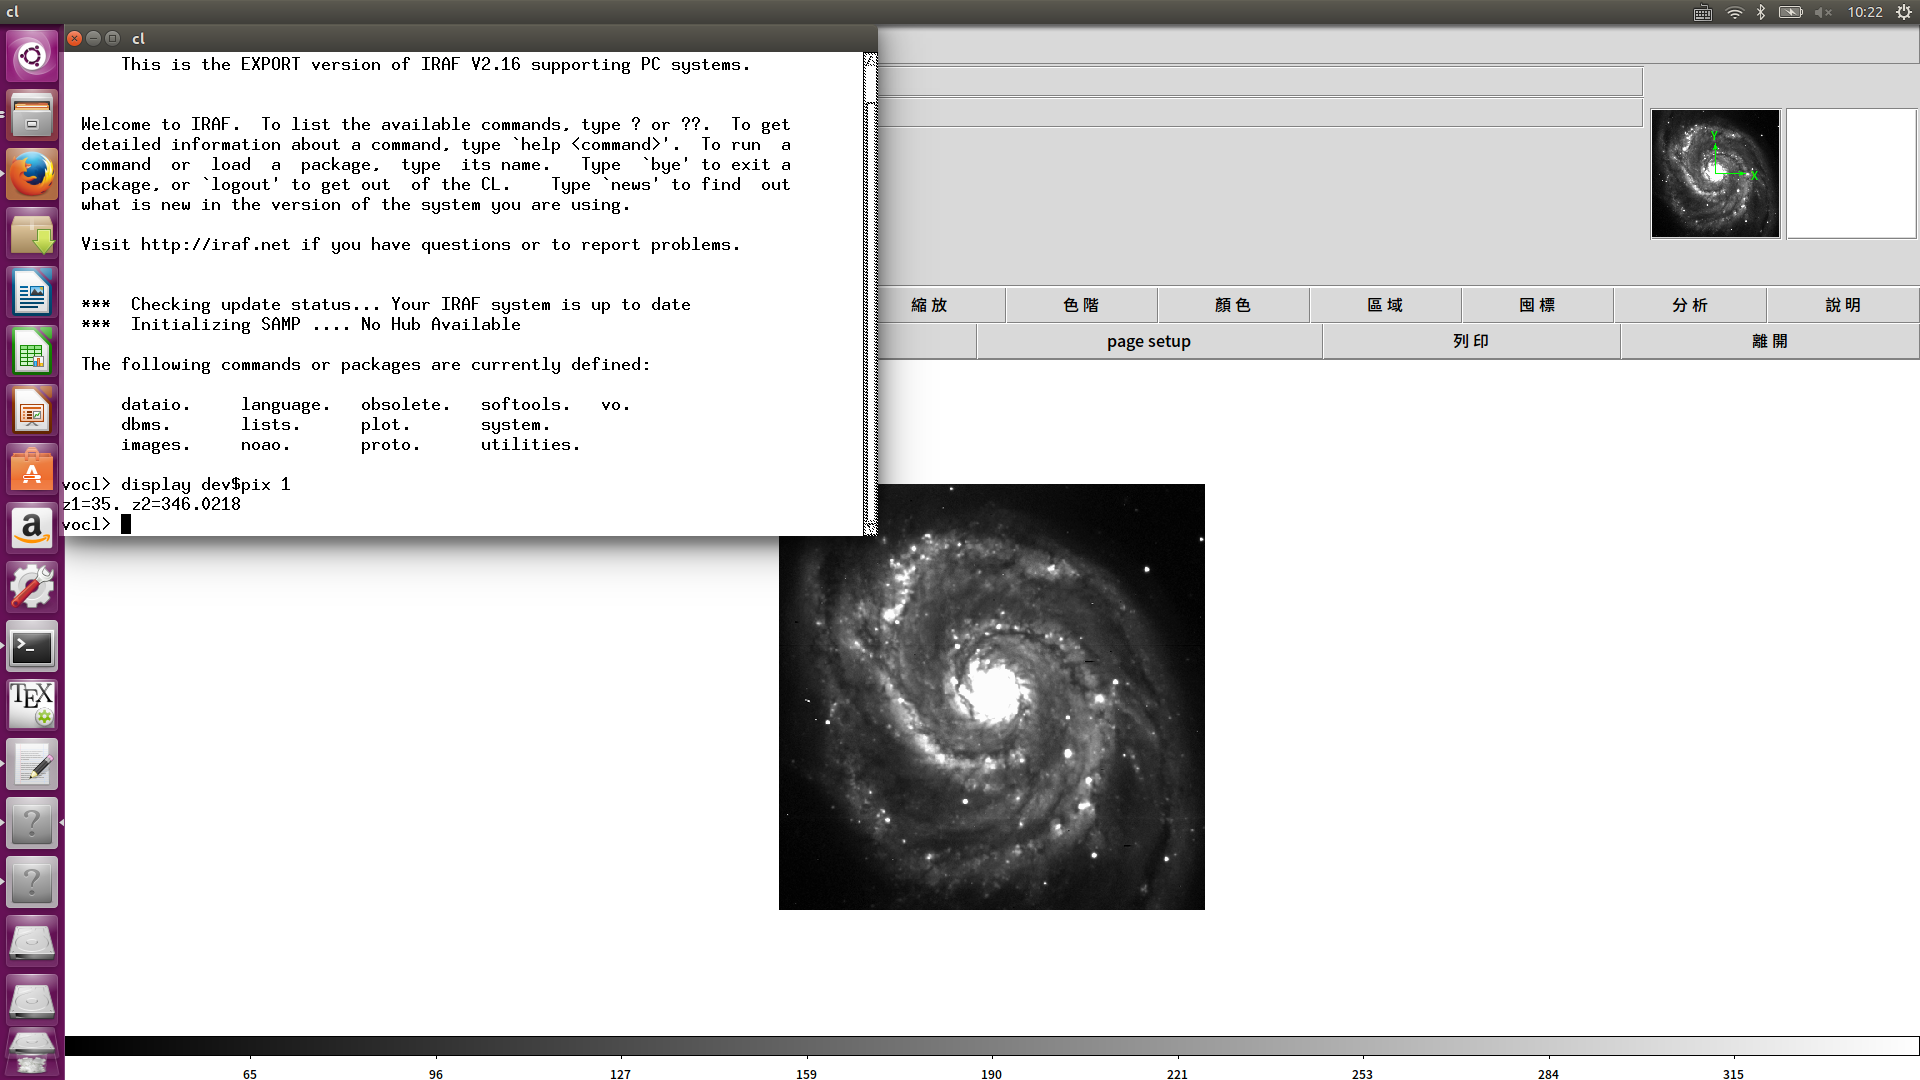Select the 色階 (scale) menu button
Viewport: 1920px width, 1080px height.
point(1081,305)
